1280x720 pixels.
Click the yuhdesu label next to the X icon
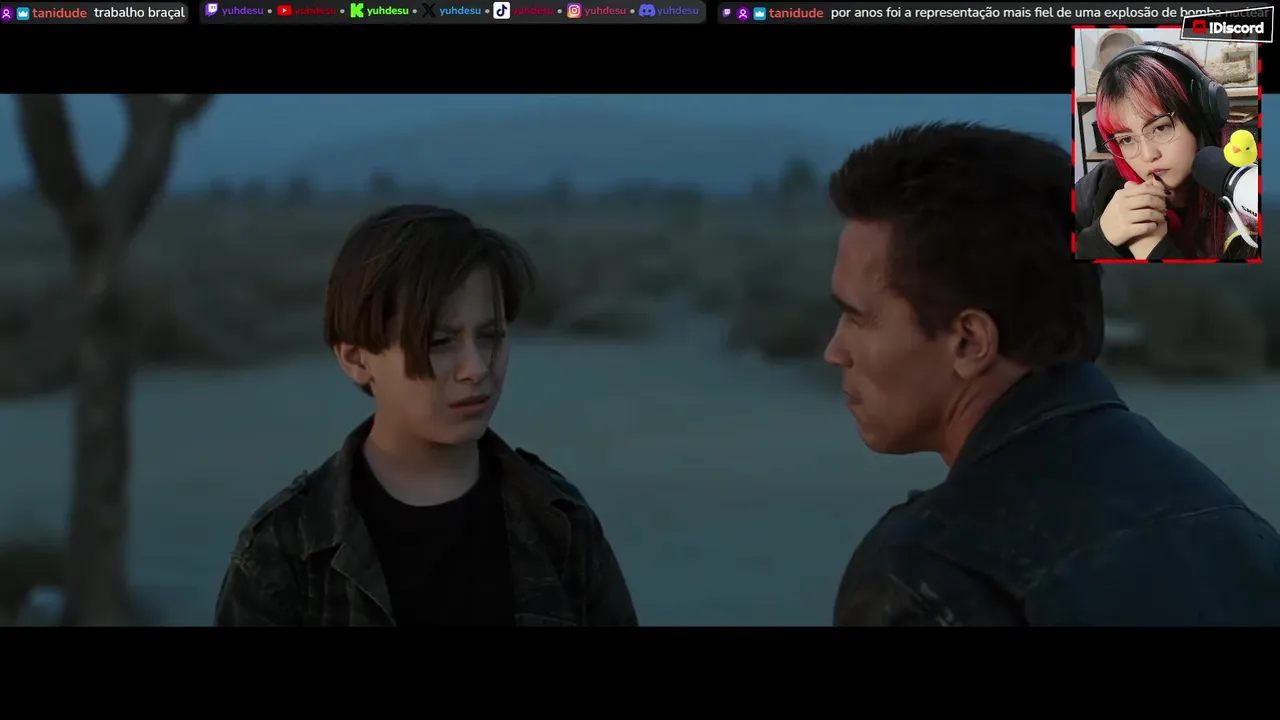(460, 11)
